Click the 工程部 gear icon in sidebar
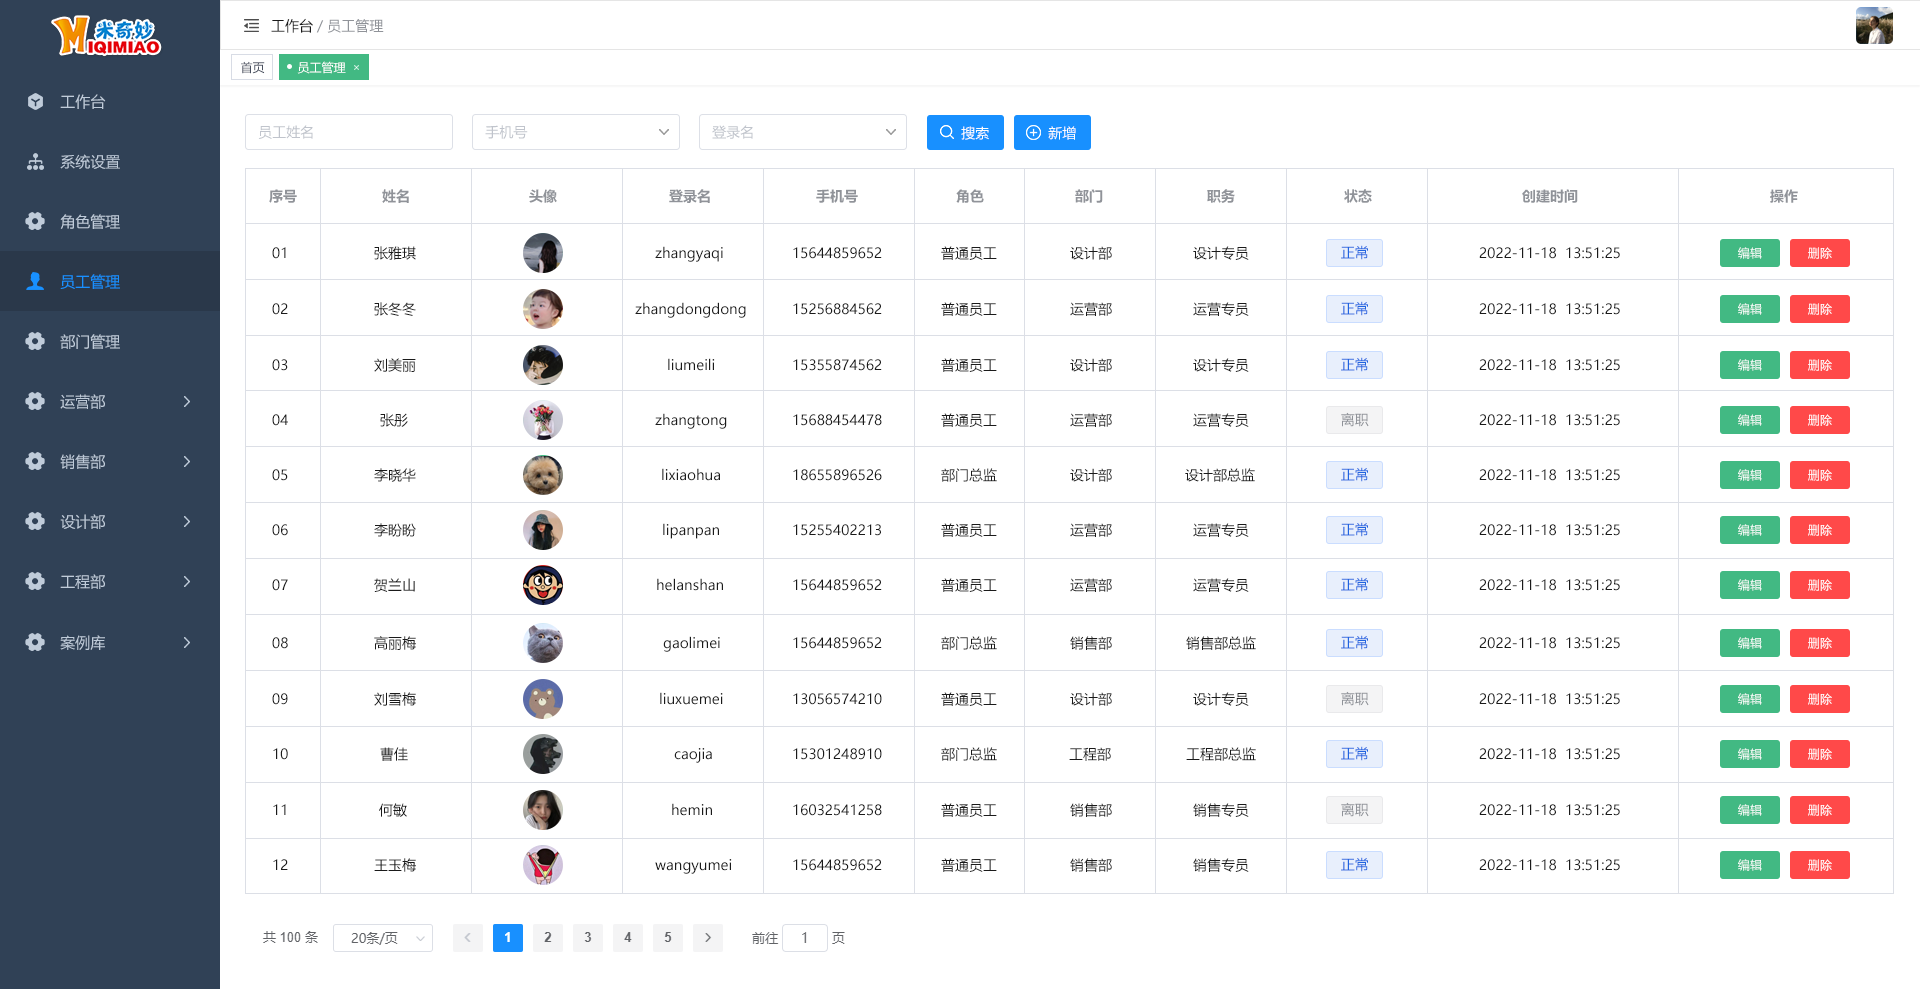This screenshot has width=1920, height=989. 35,581
